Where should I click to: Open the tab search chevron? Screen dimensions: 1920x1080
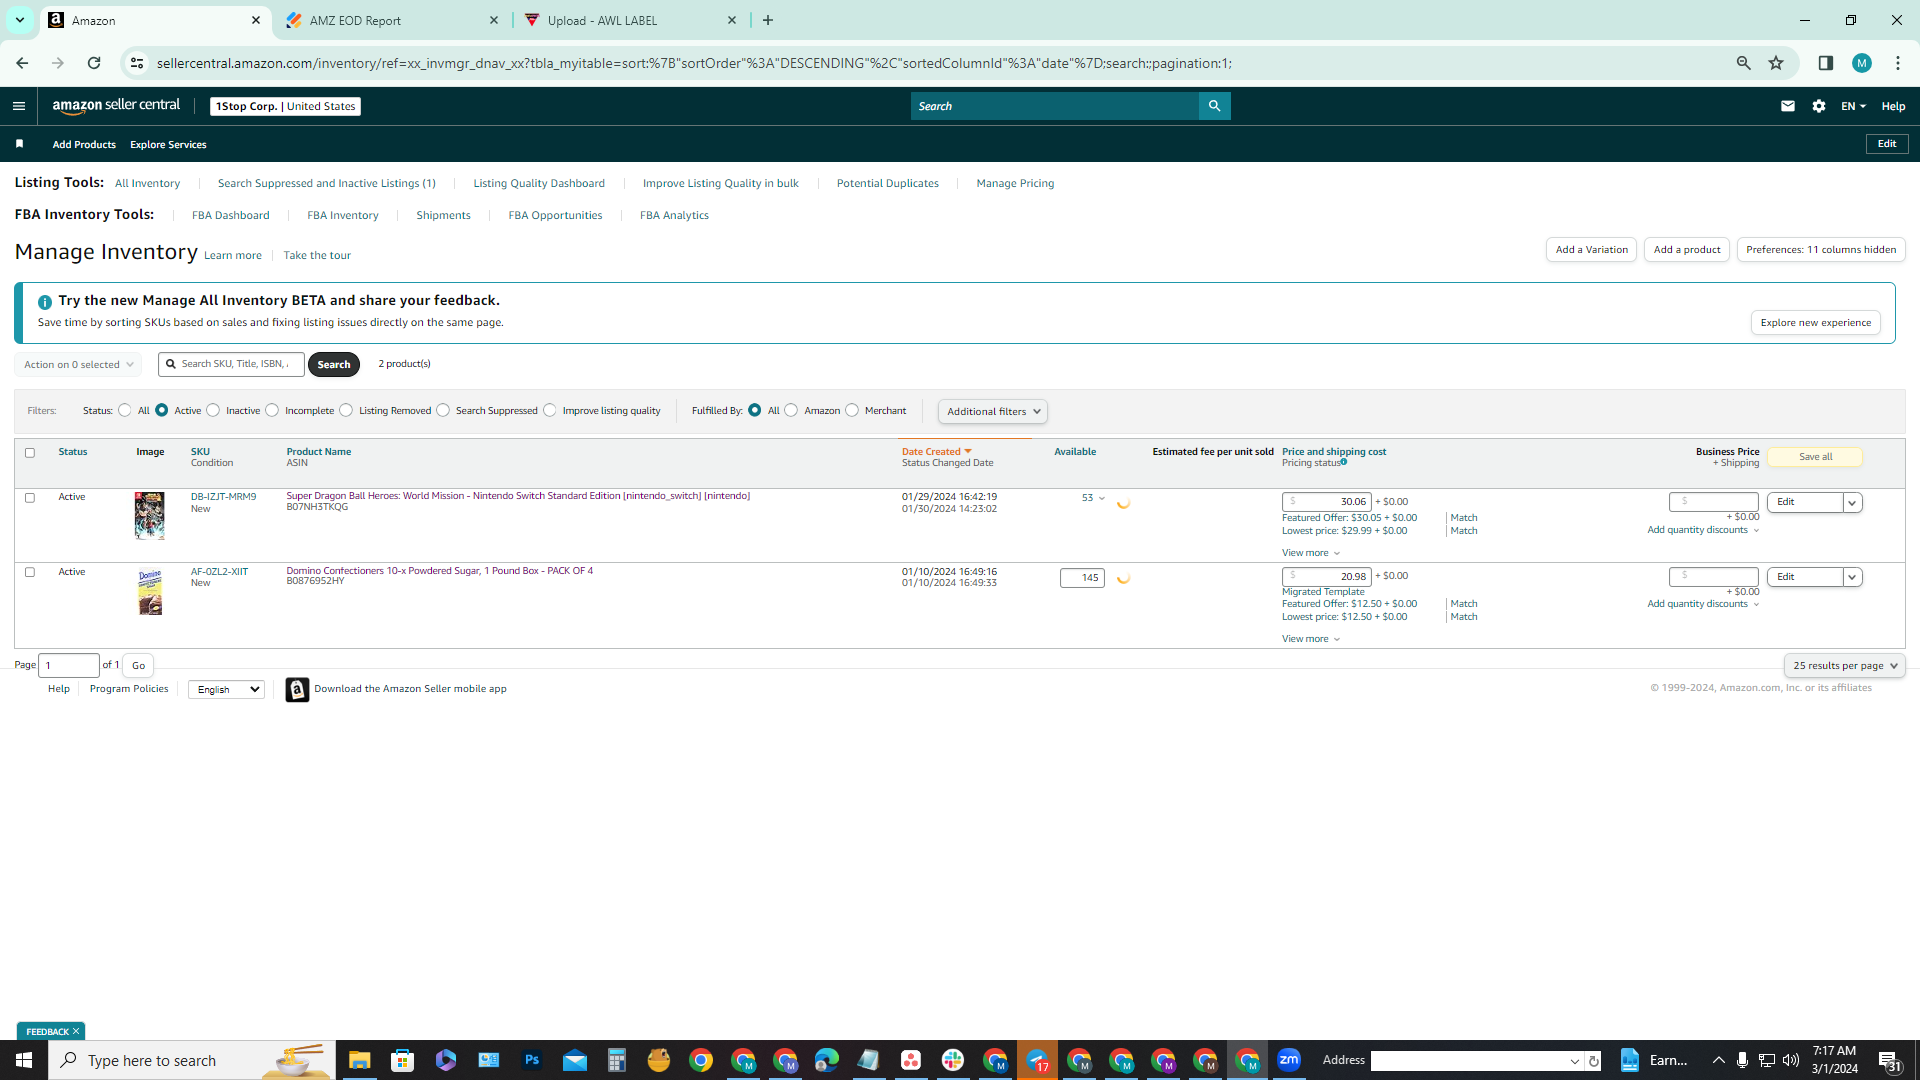(x=19, y=20)
